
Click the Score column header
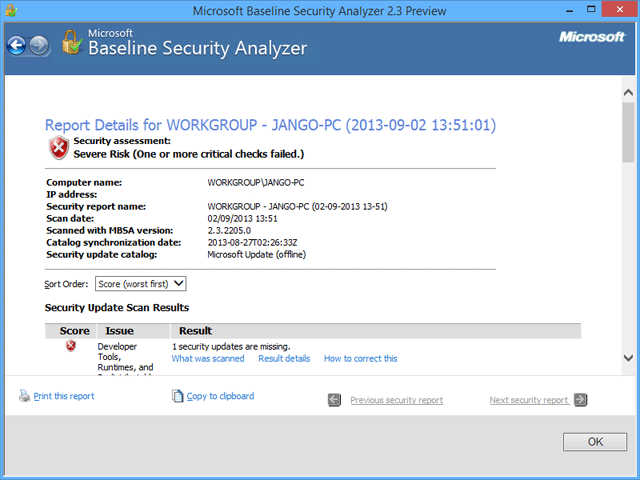point(75,330)
